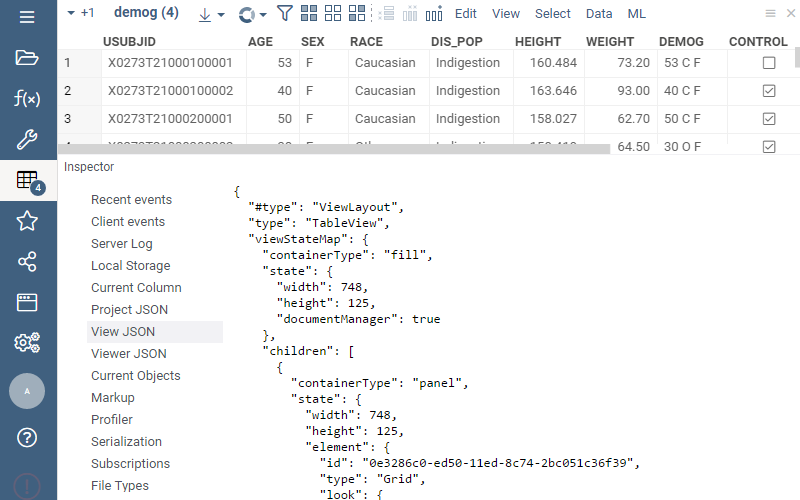Screen dimensions: 800x500
Task: Open the settings gears icon in sidebar
Action: [27, 343]
